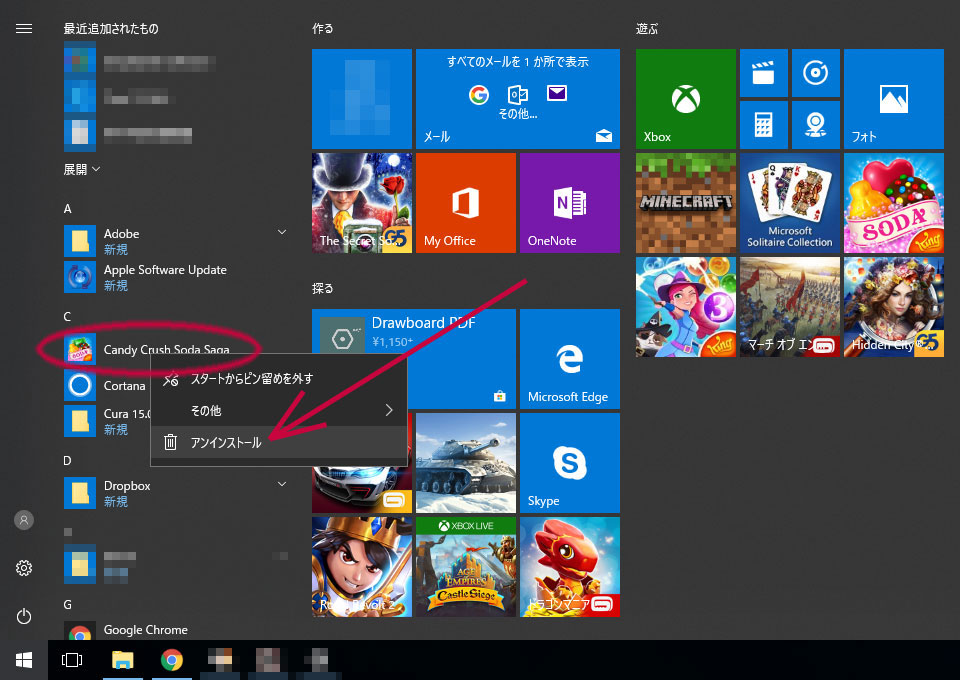Click the 最近追加されたもの heading
Screen dimensions: 960x680
(x=111, y=29)
